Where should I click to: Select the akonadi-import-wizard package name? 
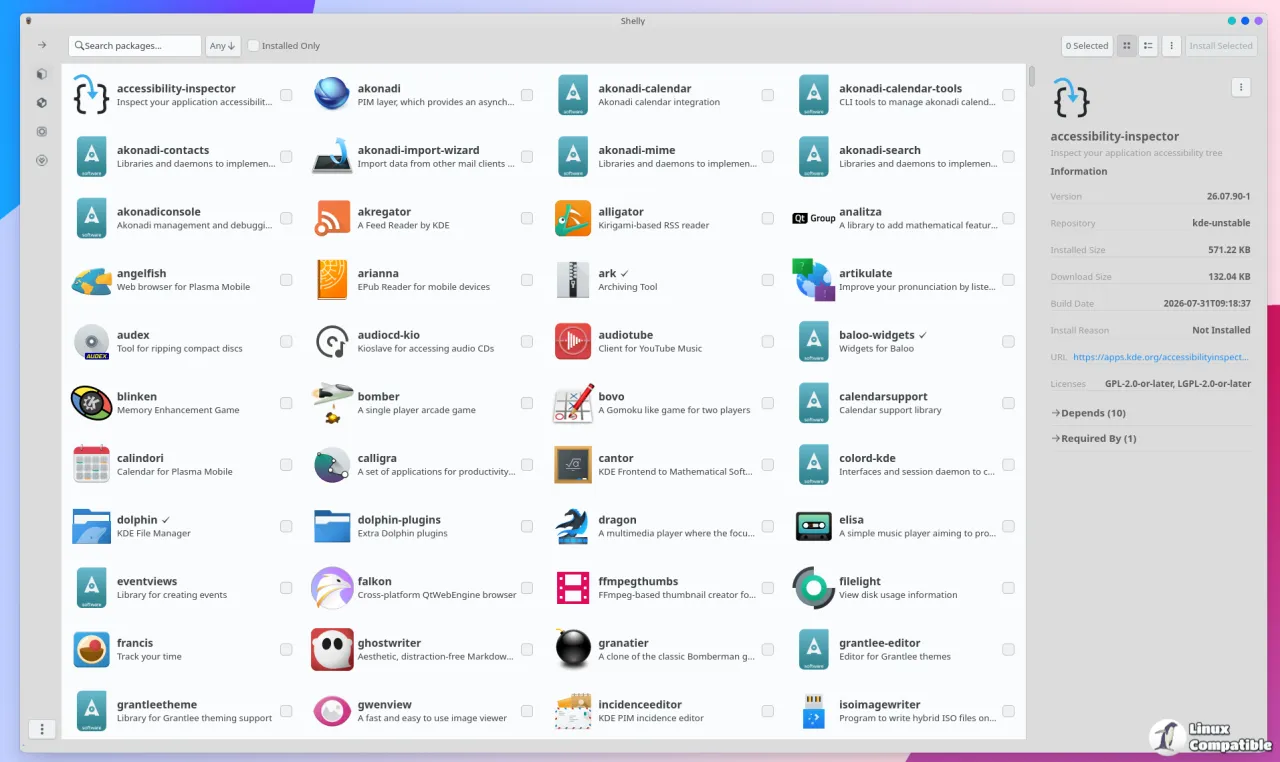pyautogui.click(x=418, y=150)
